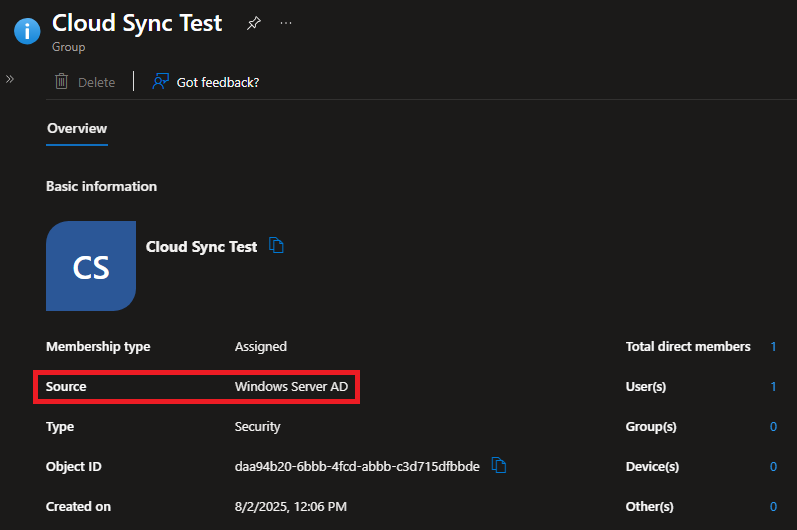Viewport: 797px width, 530px height.
Task: Expand the collapsed side menu chevrons
Action: [10, 79]
